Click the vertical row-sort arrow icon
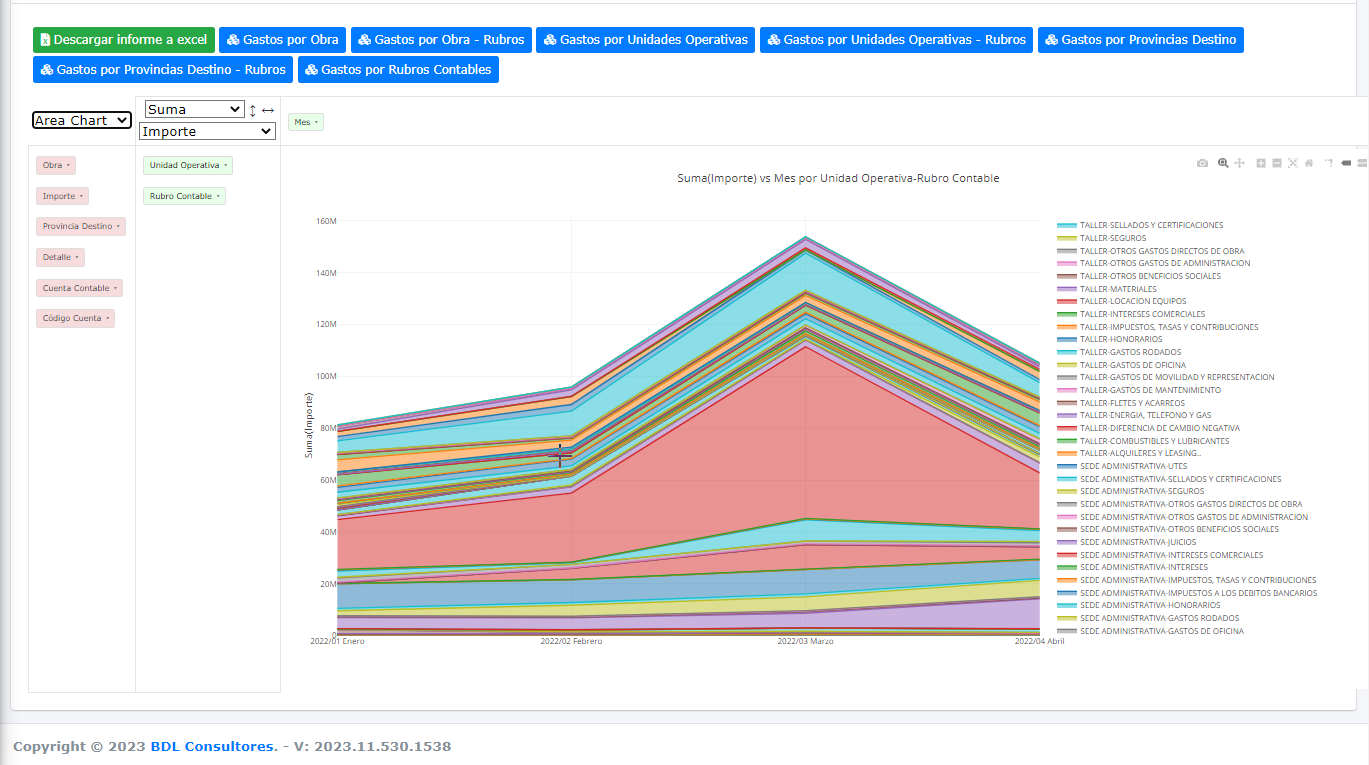The height and width of the screenshot is (765, 1369). pos(253,110)
